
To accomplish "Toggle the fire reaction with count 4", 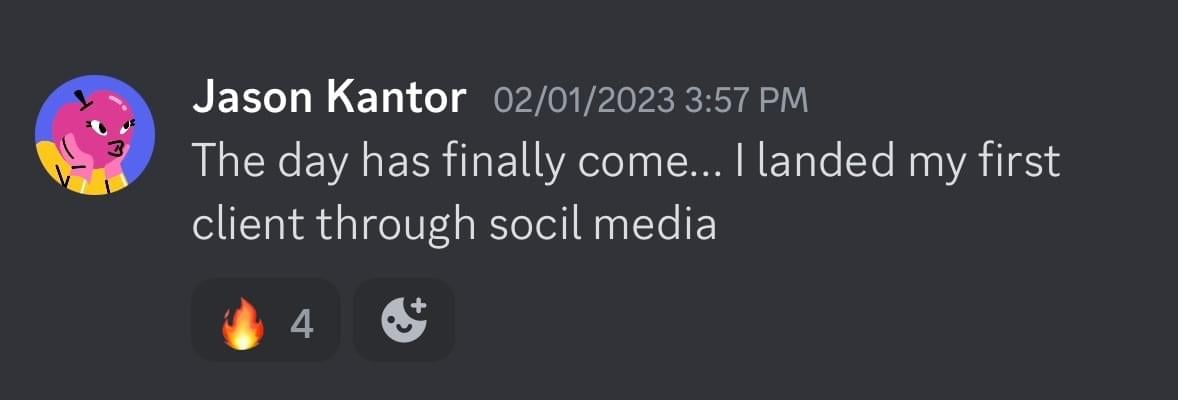I will (266, 320).
